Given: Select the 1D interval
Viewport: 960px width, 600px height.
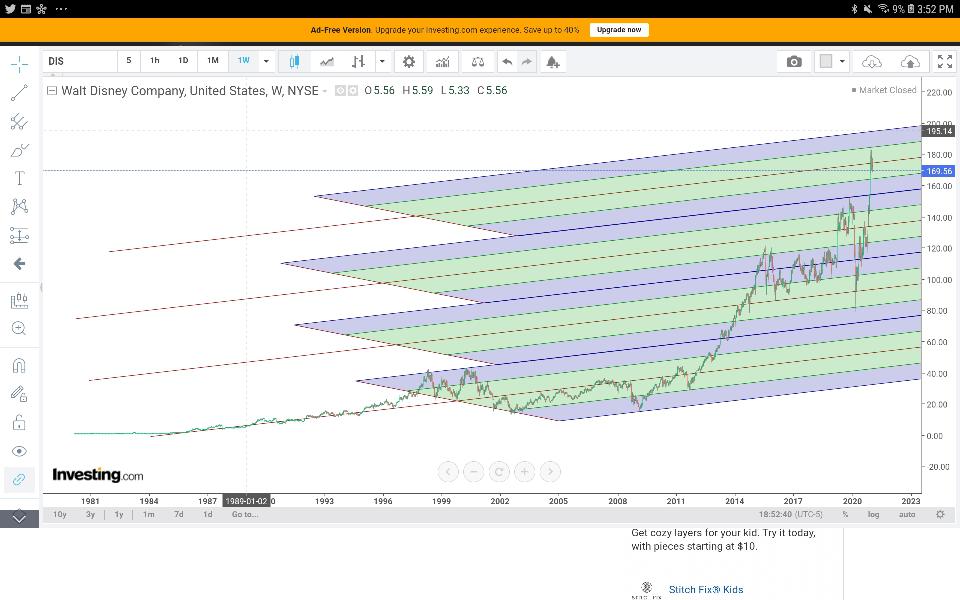Looking at the screenshot, I should [x=182, y=61].
